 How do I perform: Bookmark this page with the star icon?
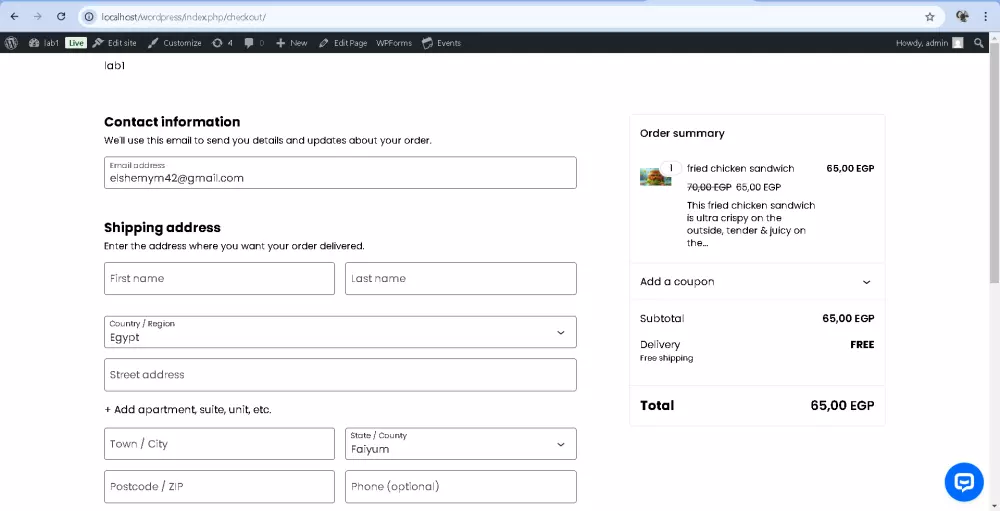[x=930, y=17]
